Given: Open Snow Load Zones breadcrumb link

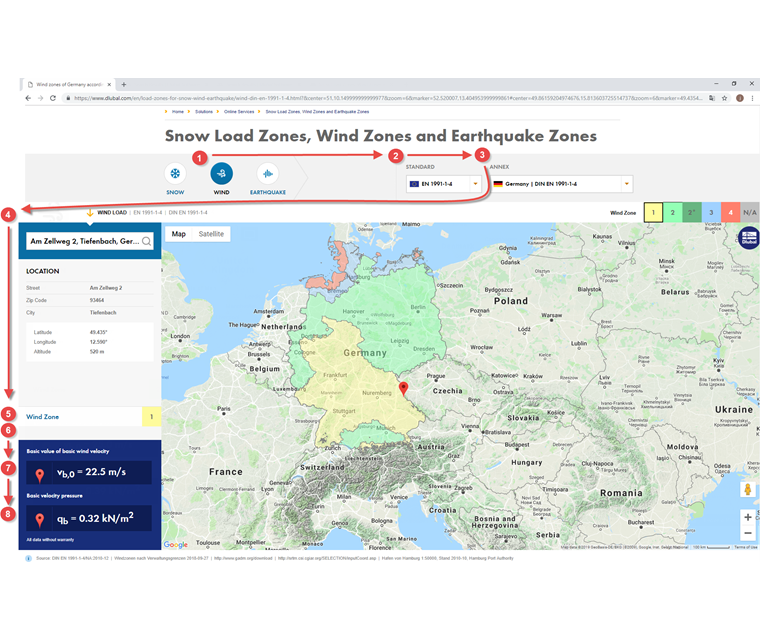Looking at the screenshot, I should 317,112.
